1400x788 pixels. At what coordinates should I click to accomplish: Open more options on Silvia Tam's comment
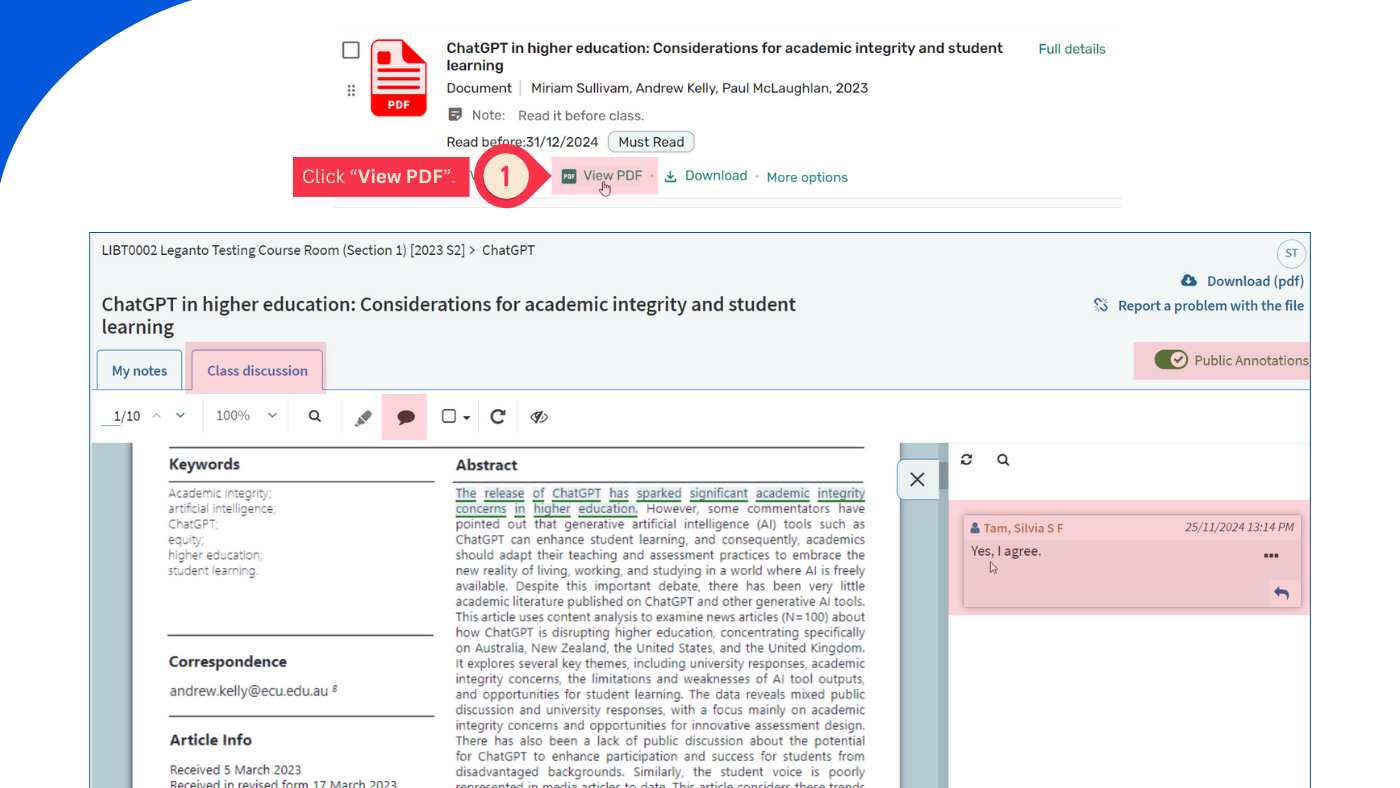[1271, 555]
